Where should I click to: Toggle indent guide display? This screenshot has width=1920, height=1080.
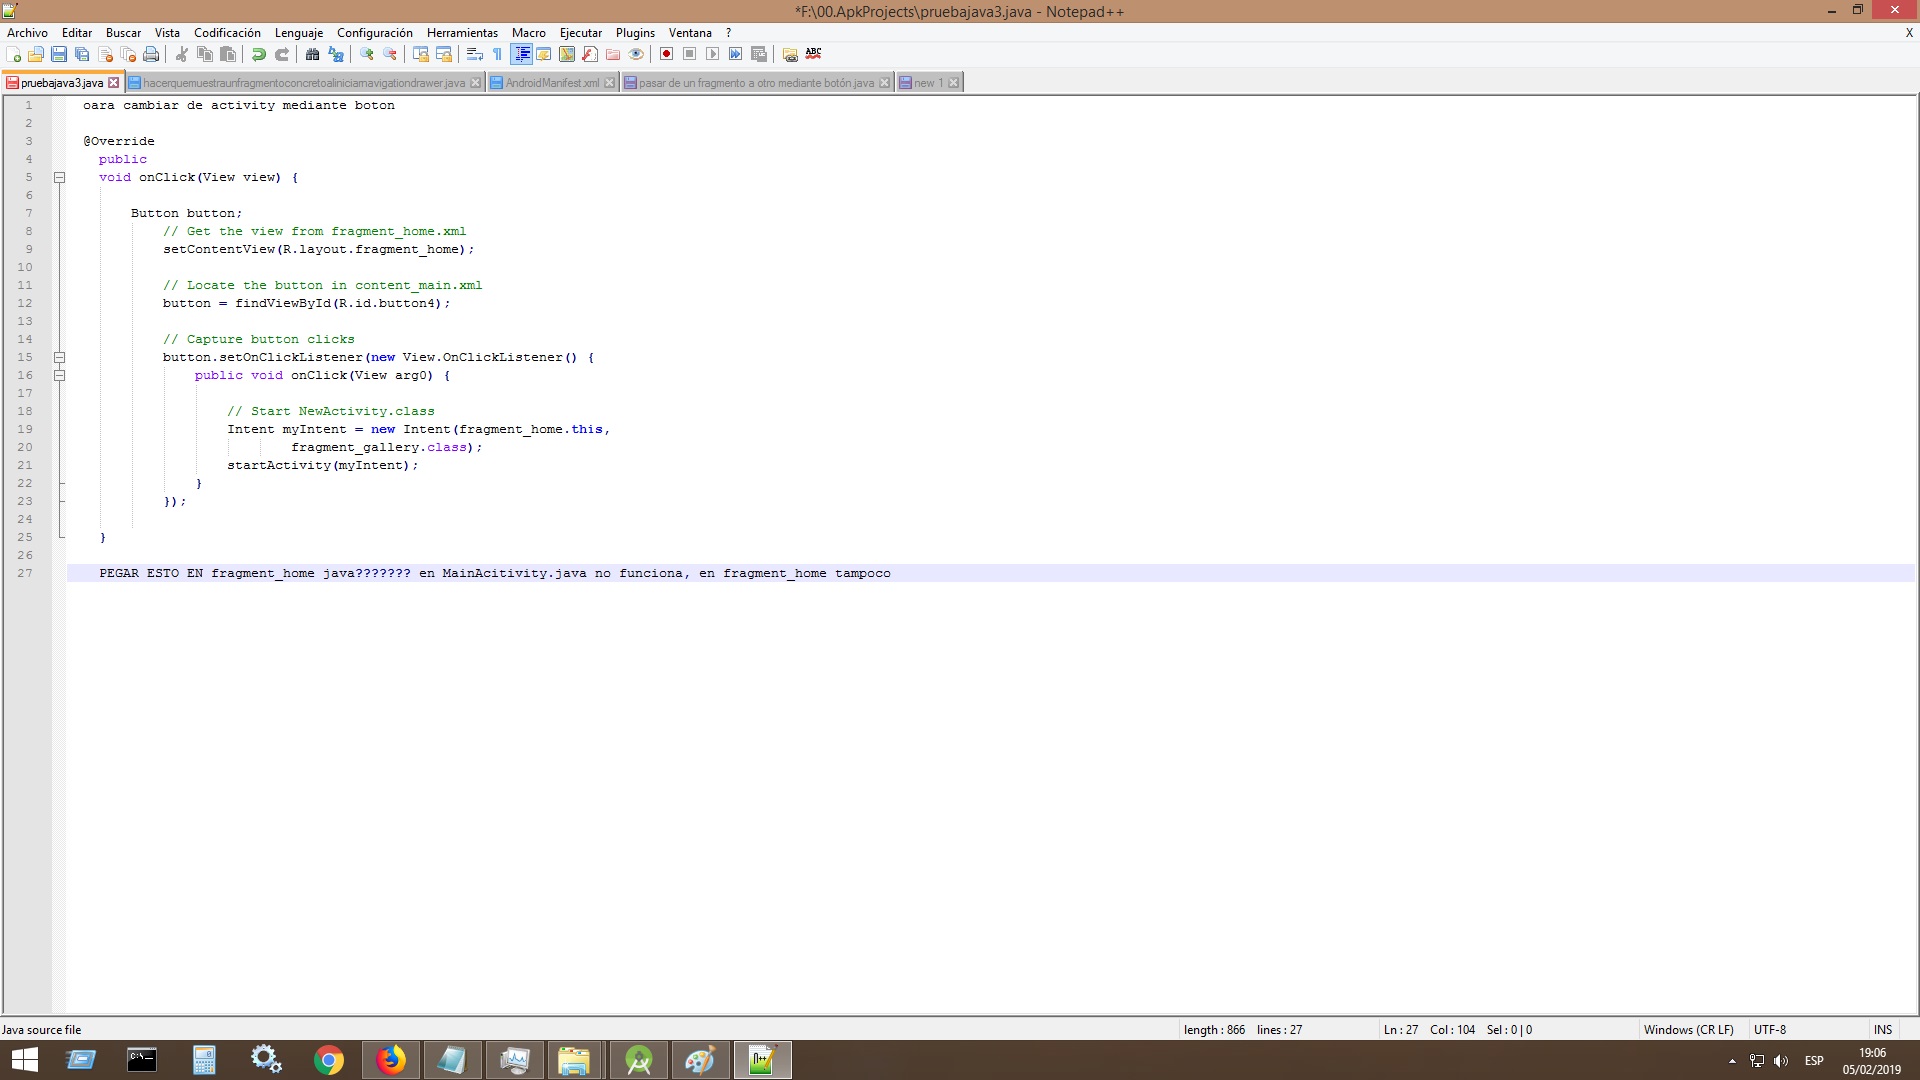521,54
